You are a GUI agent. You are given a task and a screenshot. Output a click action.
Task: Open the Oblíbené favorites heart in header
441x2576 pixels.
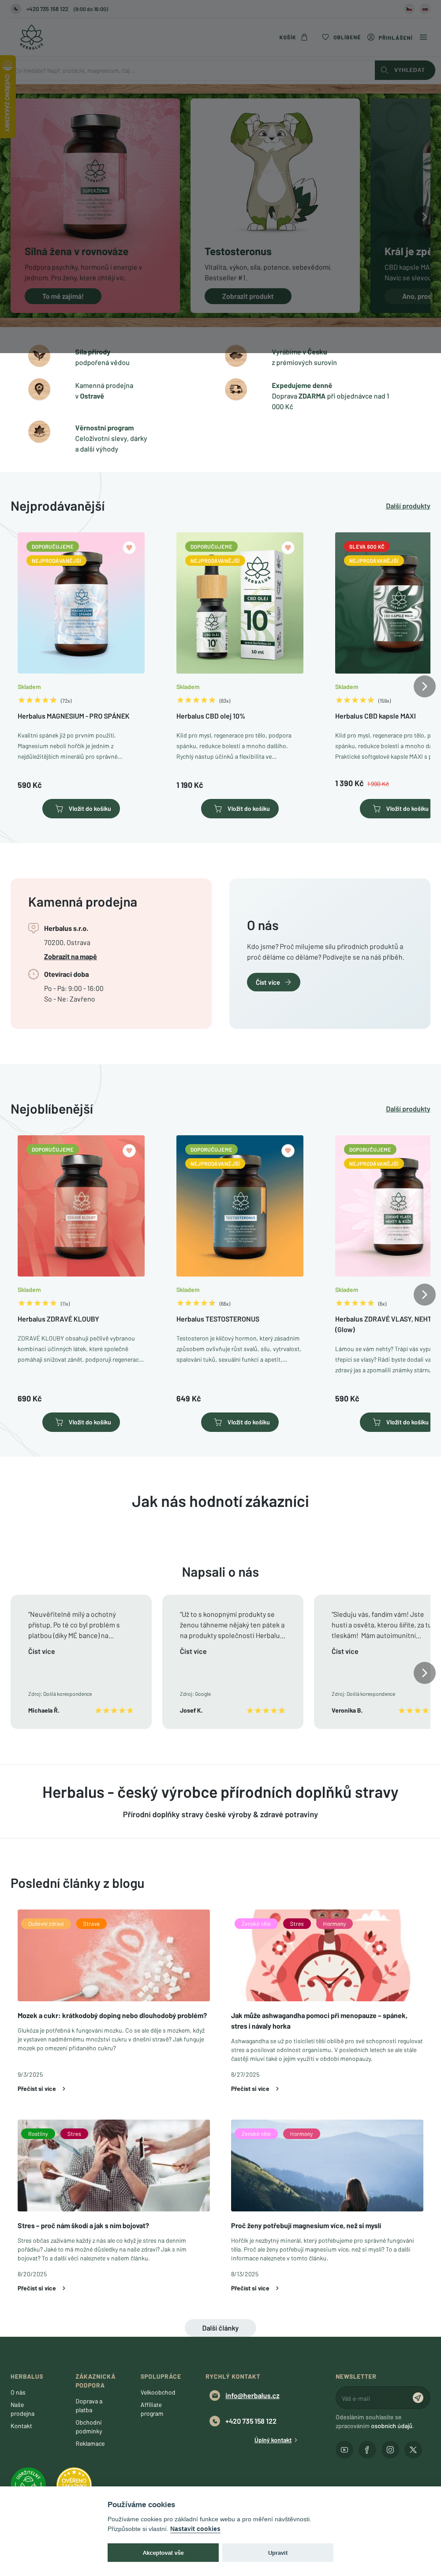click(x=341, y=37)
